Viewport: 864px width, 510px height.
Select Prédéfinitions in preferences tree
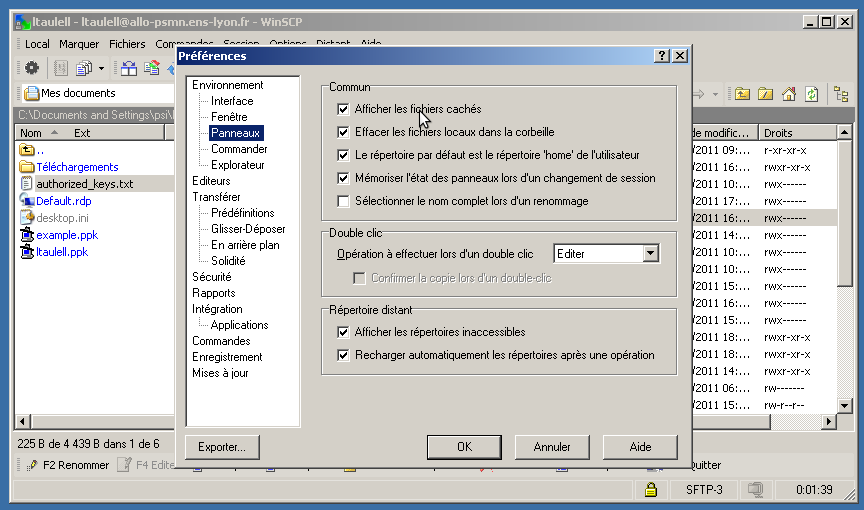pyautogui.click(x=242, y=213)
